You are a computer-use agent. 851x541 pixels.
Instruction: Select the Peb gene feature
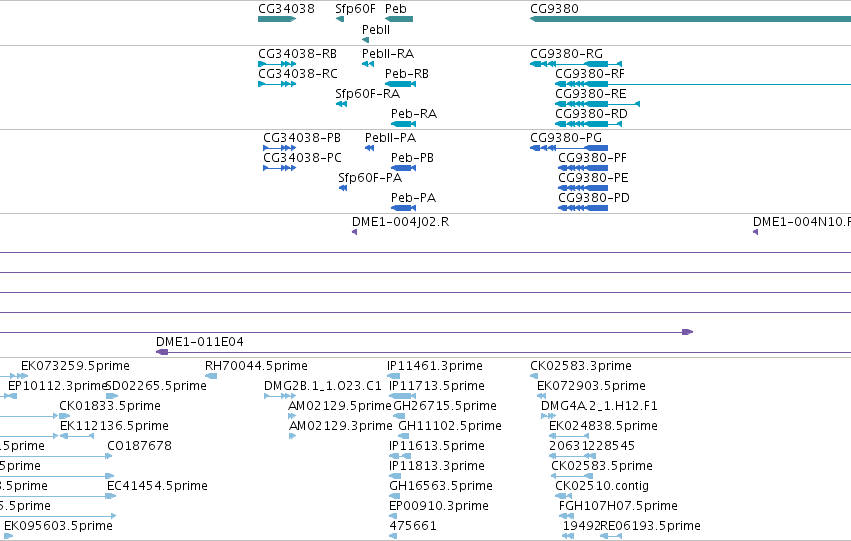[x=399, y=19]
